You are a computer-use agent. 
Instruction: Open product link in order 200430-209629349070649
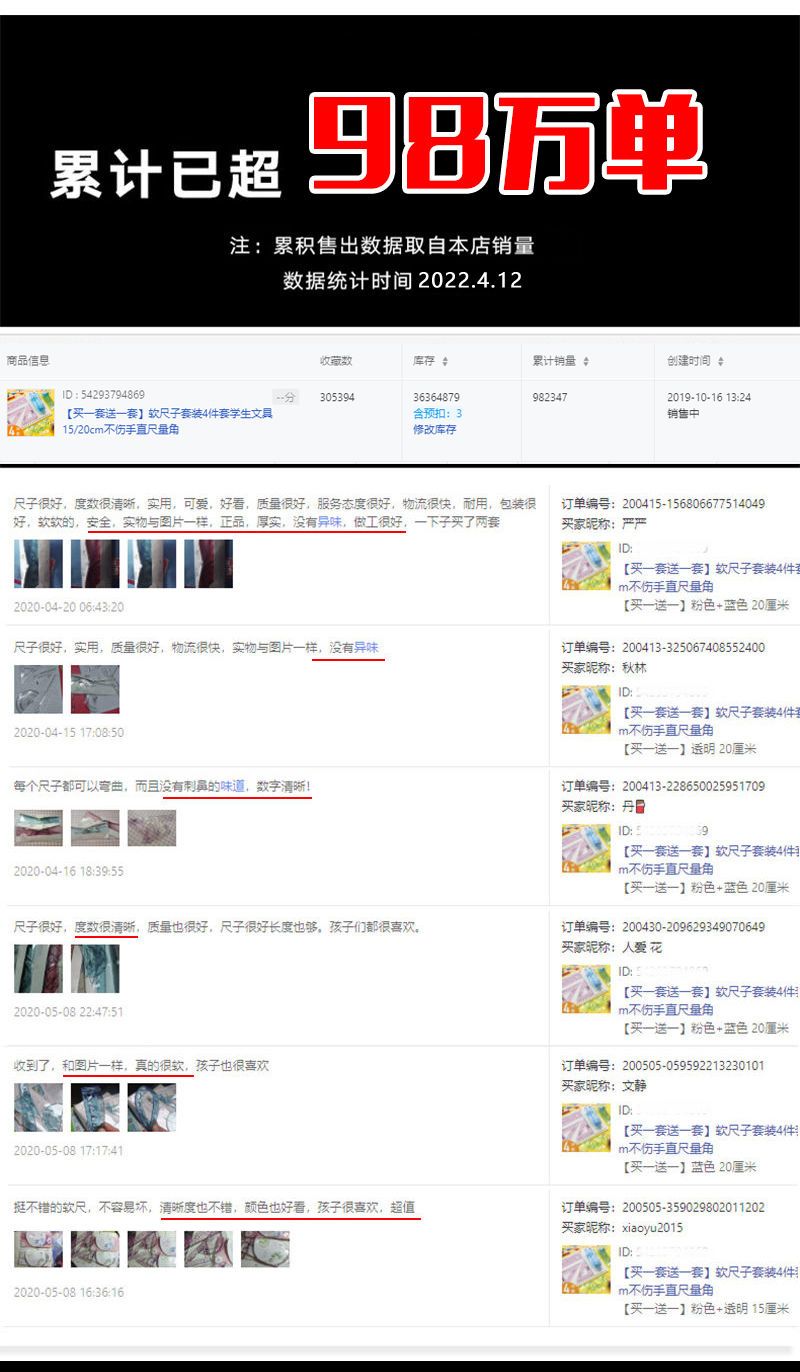[x=705, y=1000]
